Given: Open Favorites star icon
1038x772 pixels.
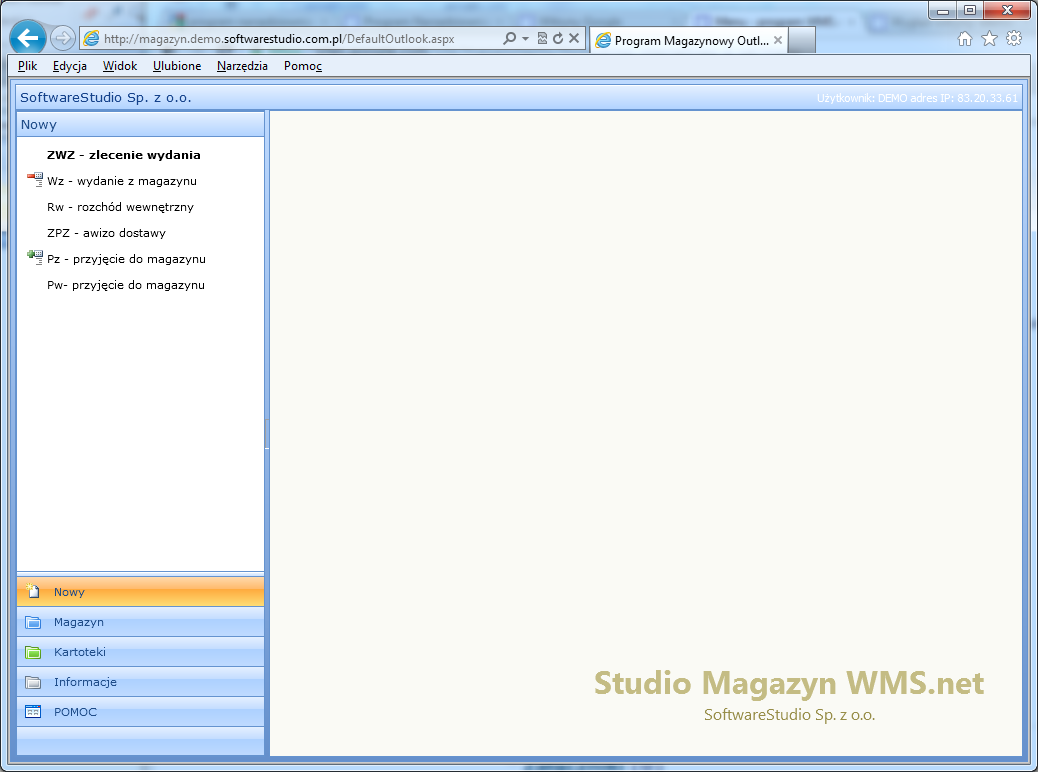Looking at the screenshot, I should coord(989,39).
